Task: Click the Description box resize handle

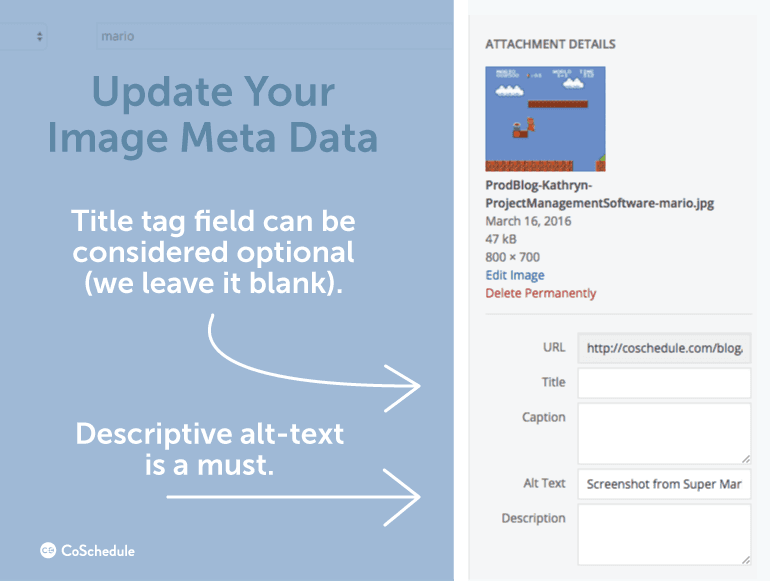Action: (x=744, y=558)
